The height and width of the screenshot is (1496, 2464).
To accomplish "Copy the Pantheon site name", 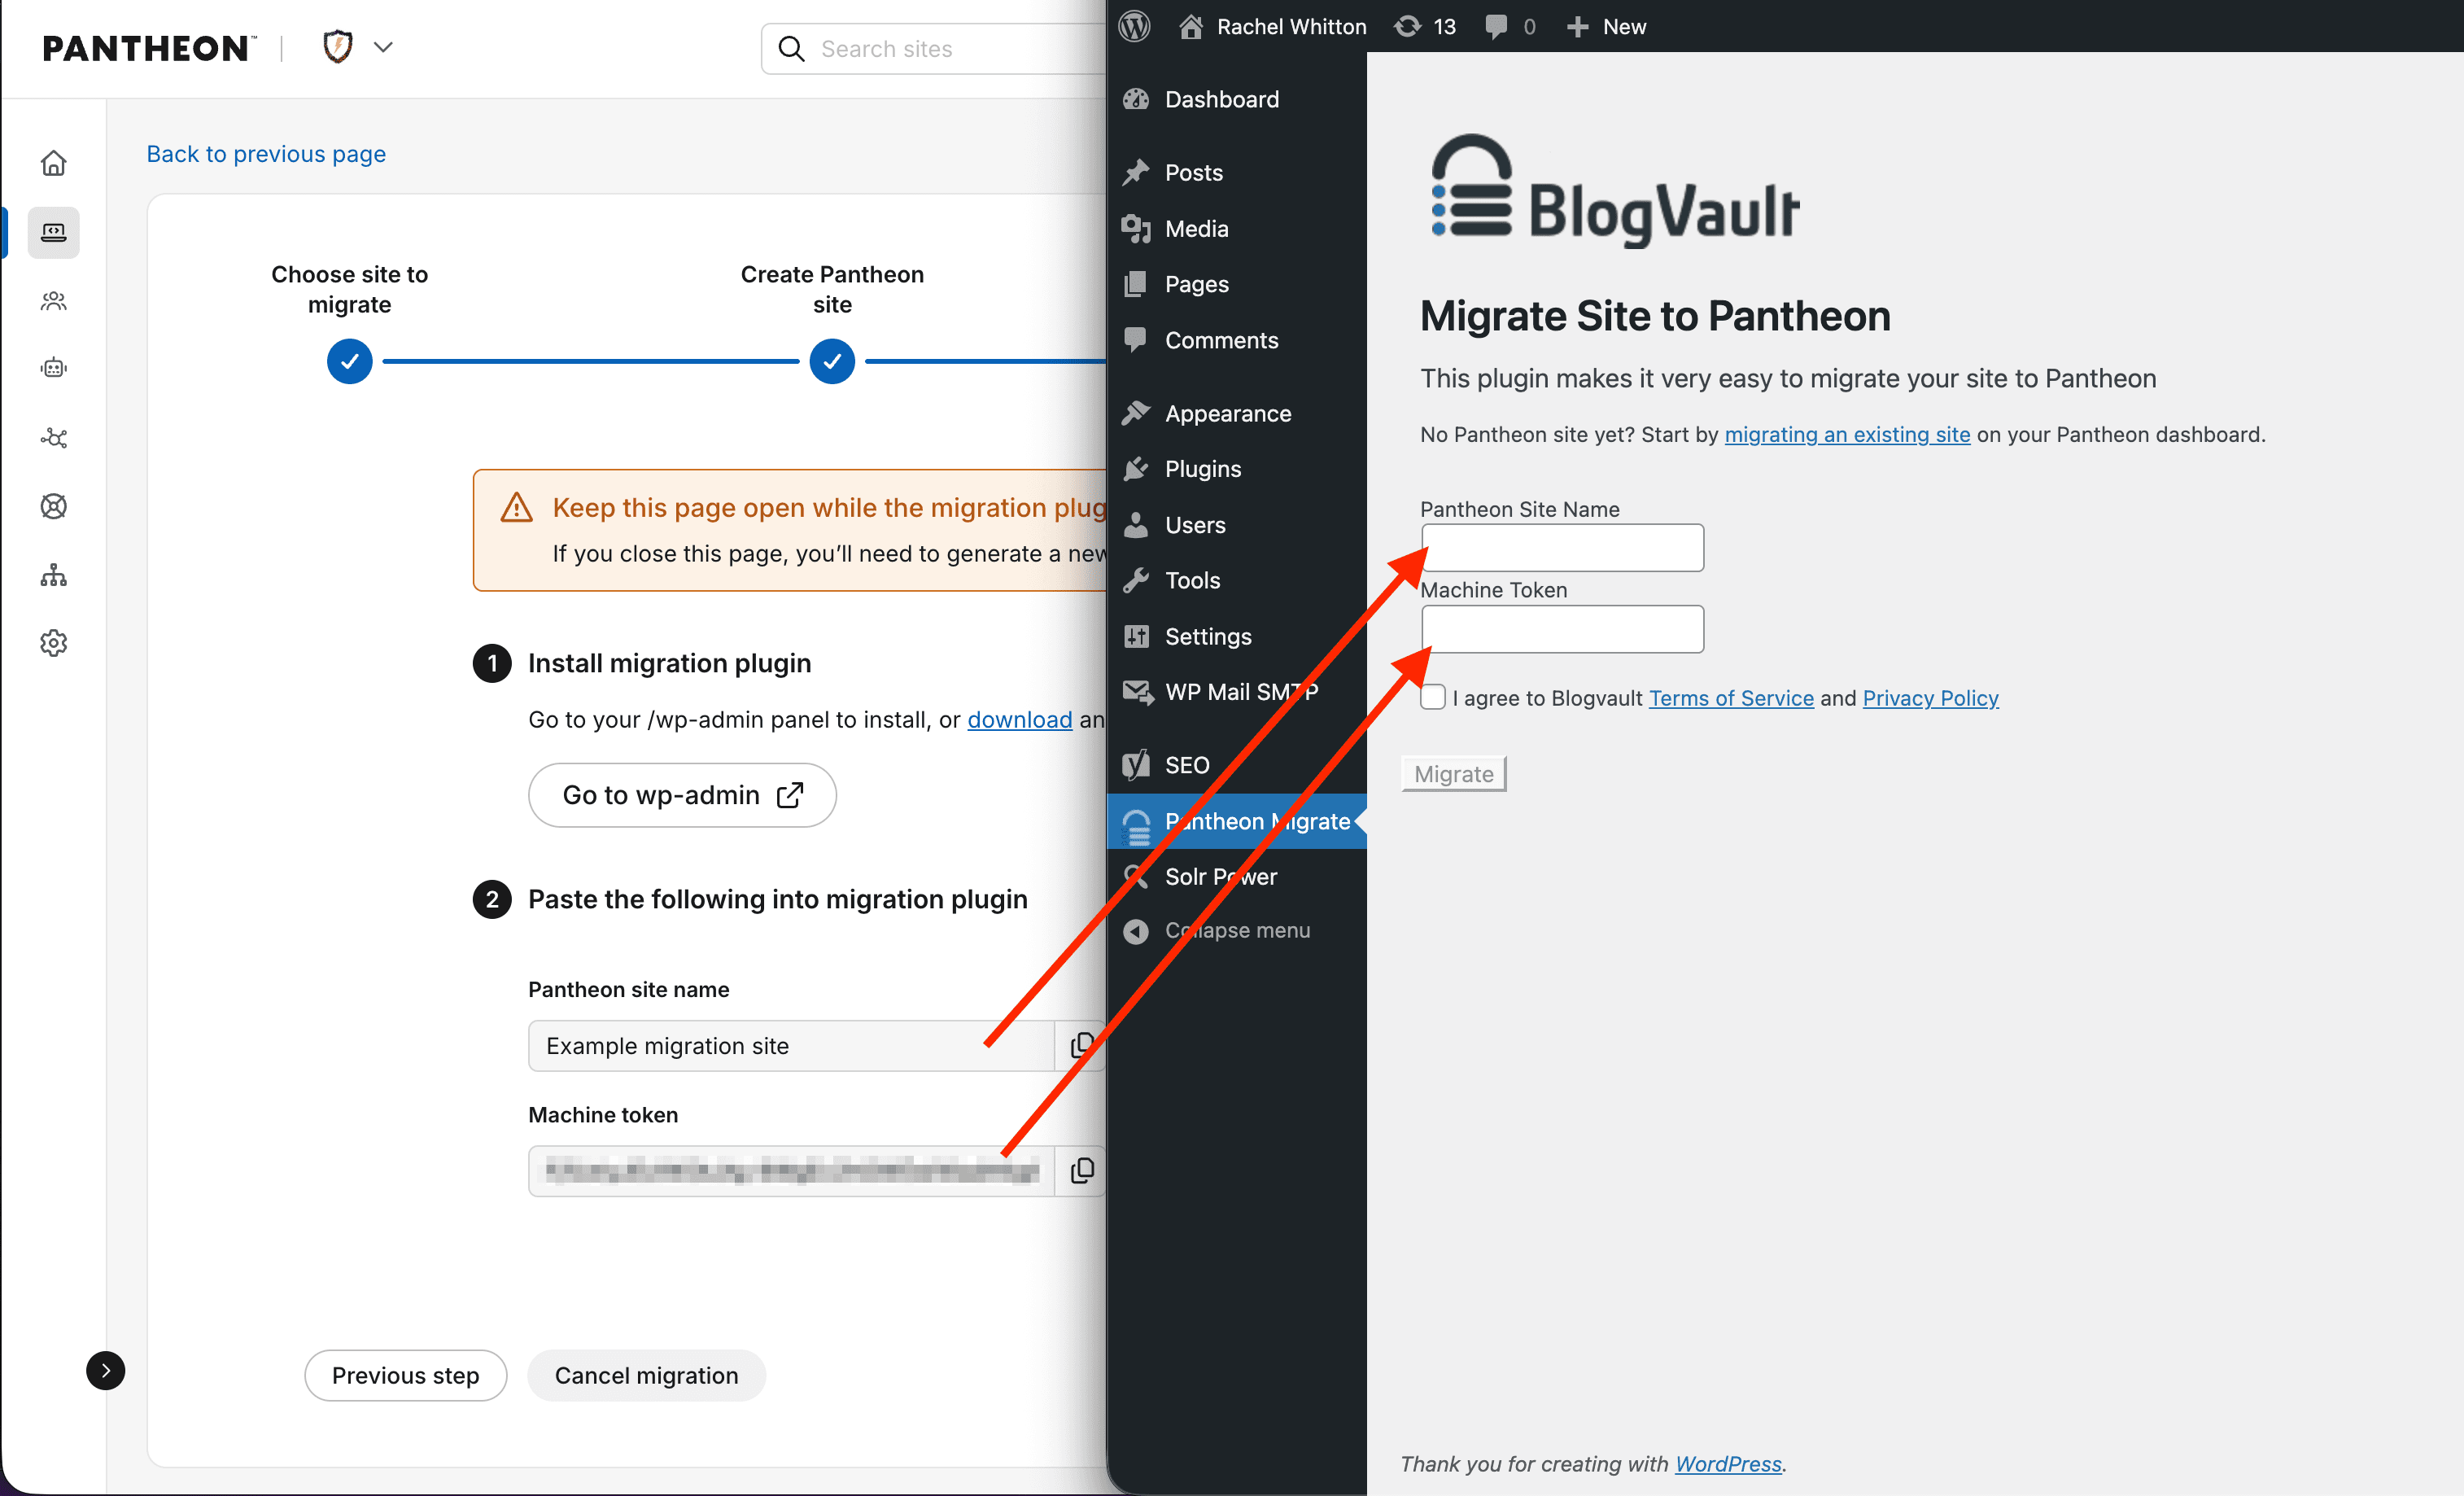I will pyautogui.click(x=1081, y=1045).
